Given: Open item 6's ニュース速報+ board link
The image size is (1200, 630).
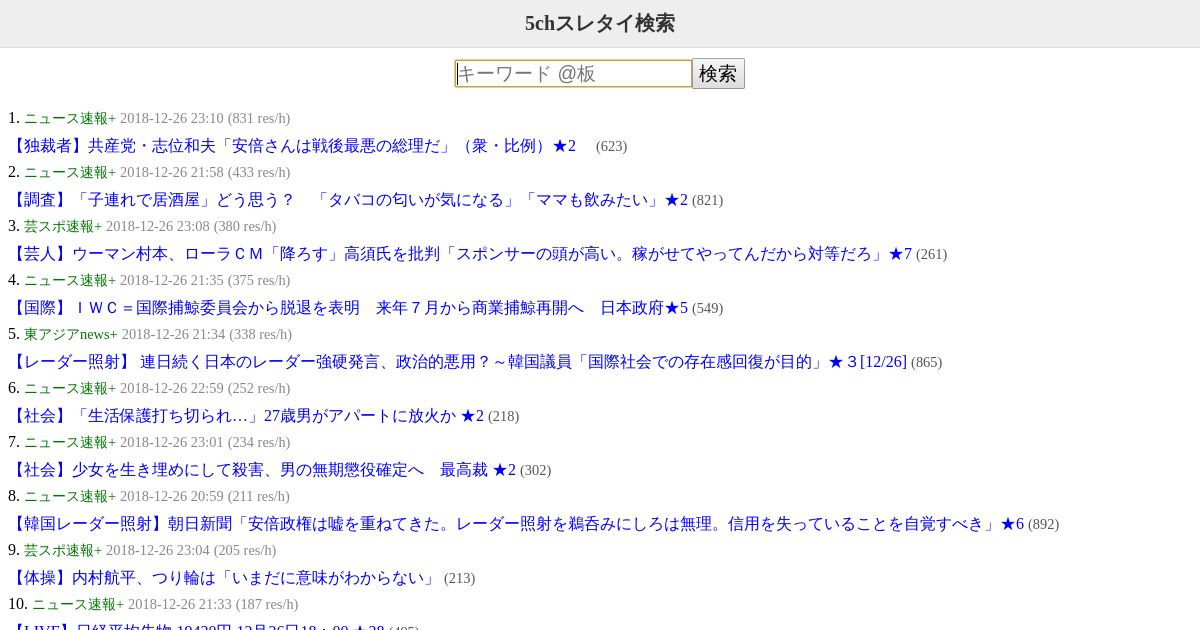Looking at the screenshot, I should (x=70, y=388).
